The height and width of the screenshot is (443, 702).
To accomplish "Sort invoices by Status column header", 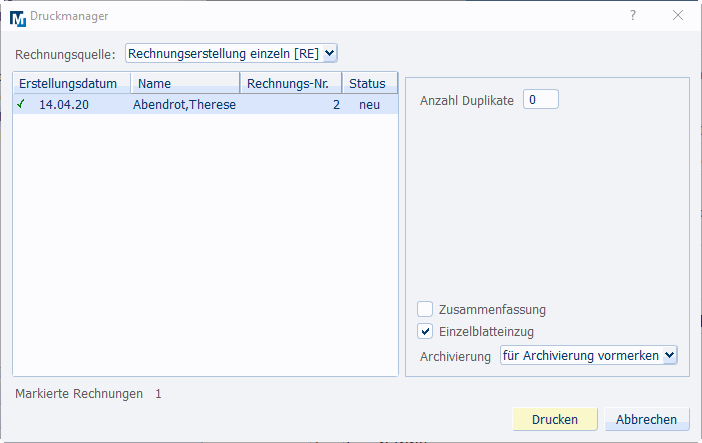I will pos(369,83).
